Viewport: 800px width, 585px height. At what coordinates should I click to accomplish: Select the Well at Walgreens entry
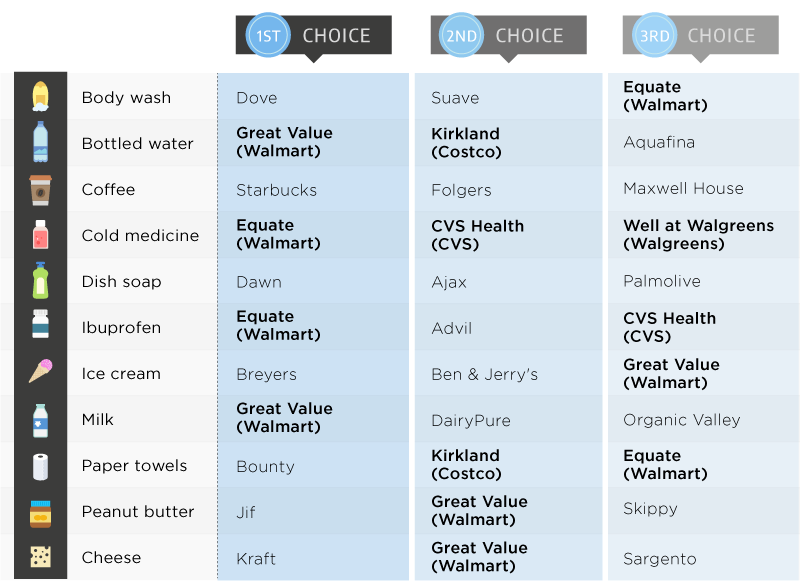698,235
